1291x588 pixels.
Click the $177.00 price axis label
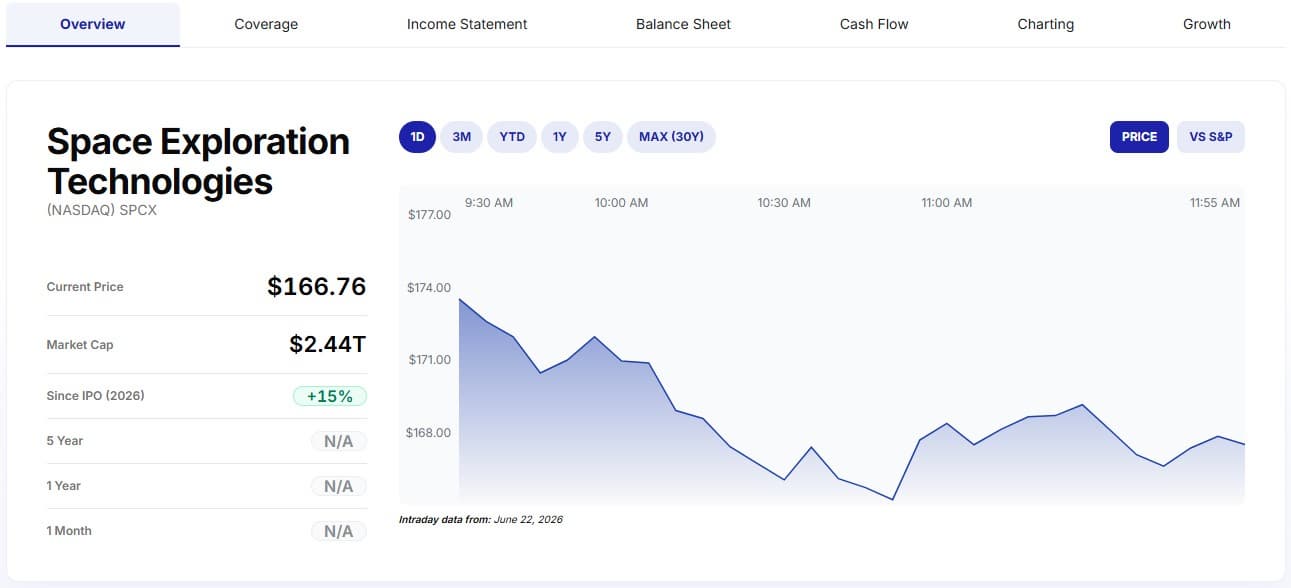tap(430, 215)
